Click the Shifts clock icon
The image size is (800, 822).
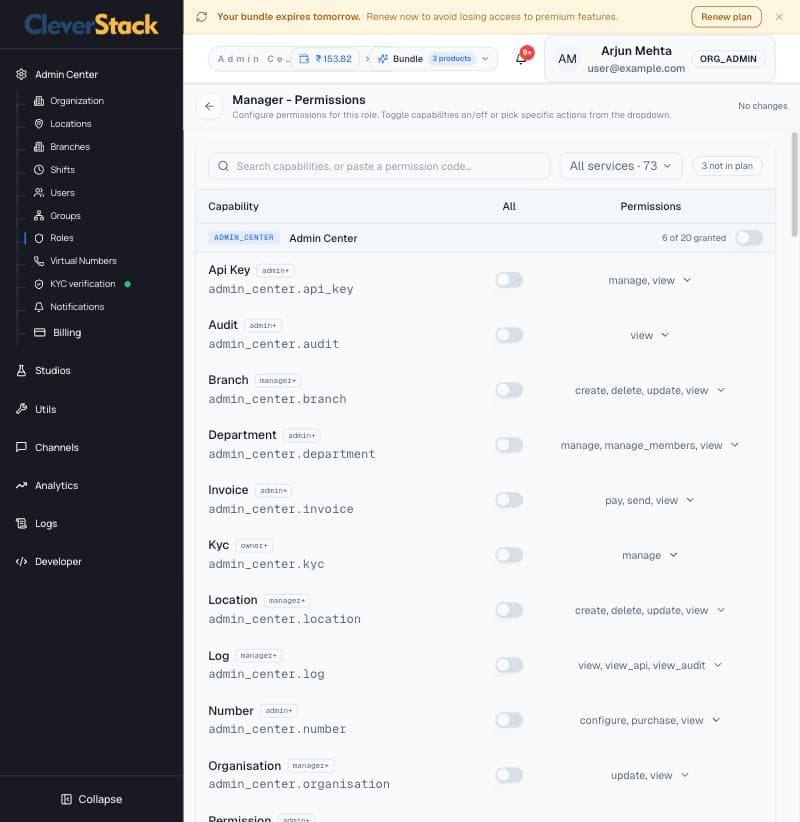tap(39, 170)
